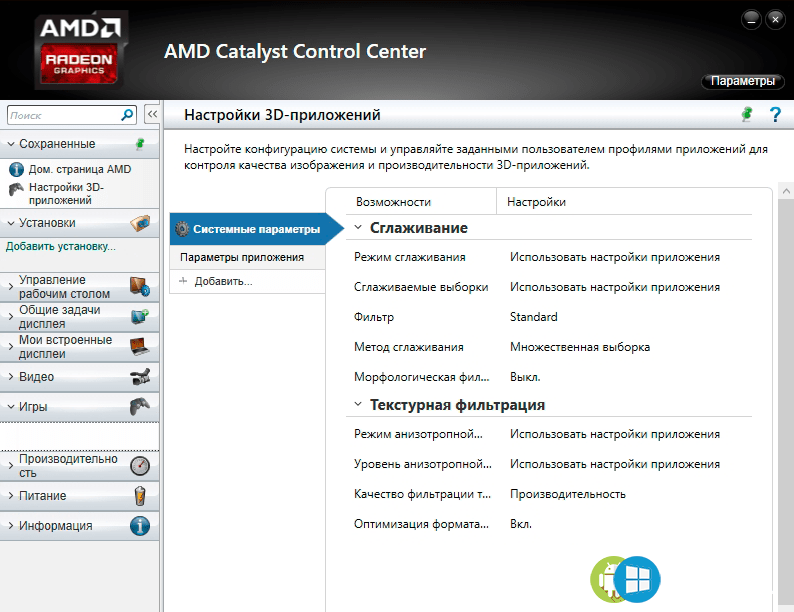Collapse the Установки section
The height and width of the screenshot is (612, 794).
[x=11, y=223]
